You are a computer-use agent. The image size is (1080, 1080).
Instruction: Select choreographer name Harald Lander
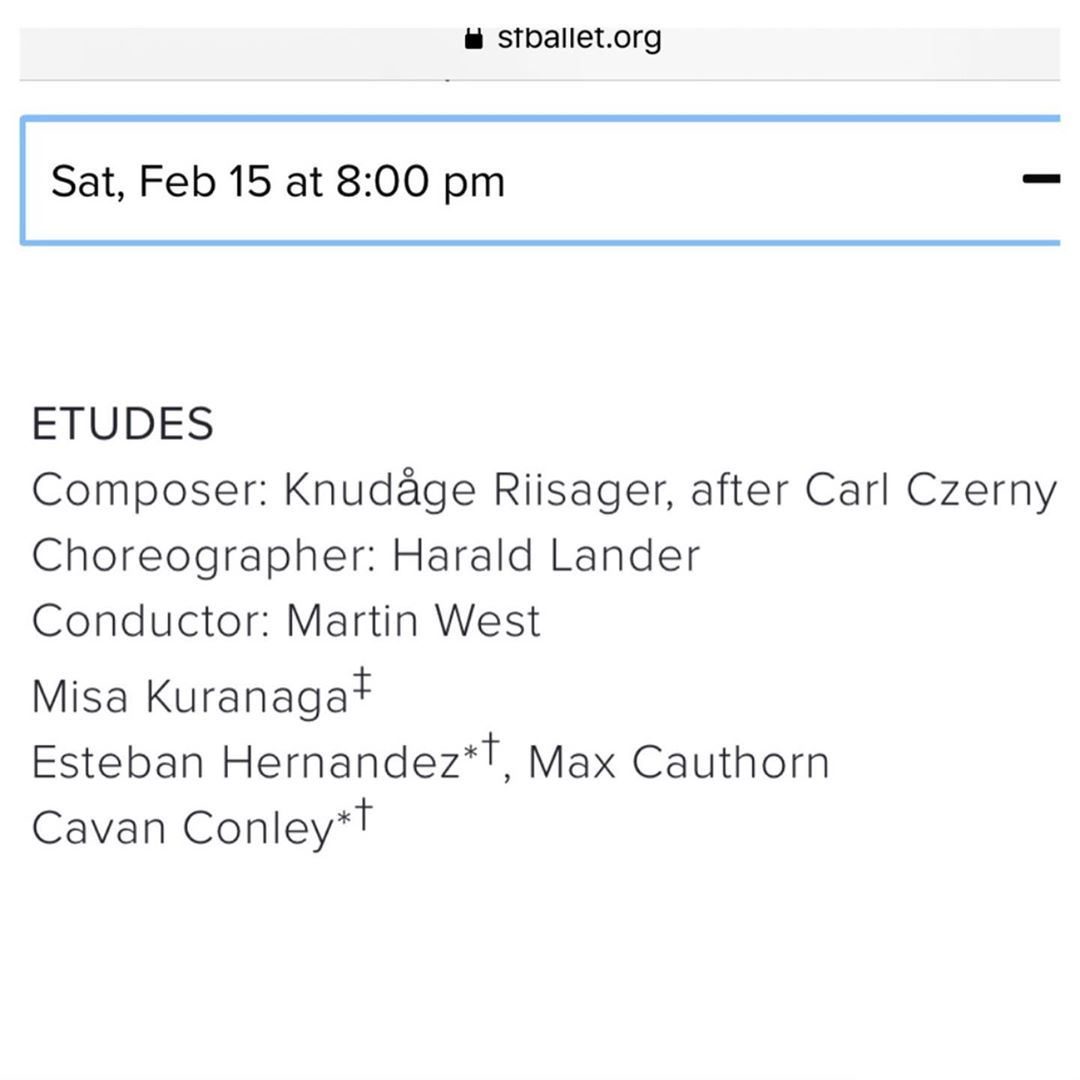(546, 556)
